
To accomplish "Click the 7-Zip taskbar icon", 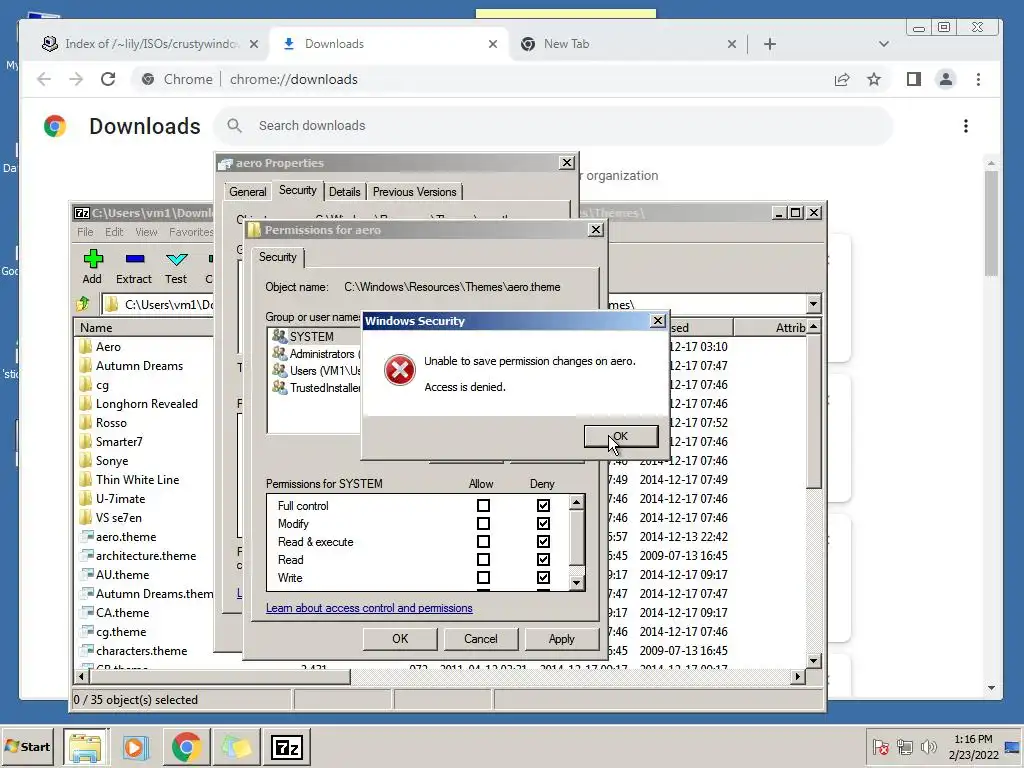I will (x=287, y=746).
